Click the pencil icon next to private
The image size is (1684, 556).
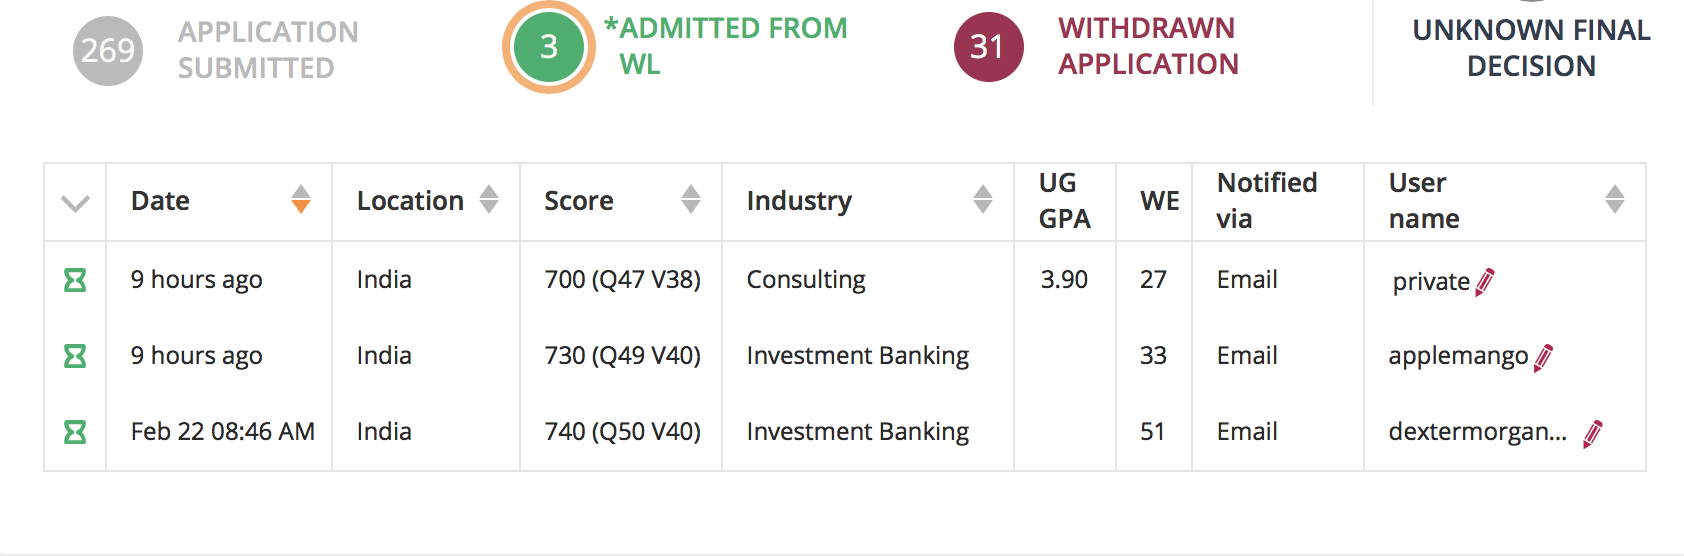coord(1485,282)
